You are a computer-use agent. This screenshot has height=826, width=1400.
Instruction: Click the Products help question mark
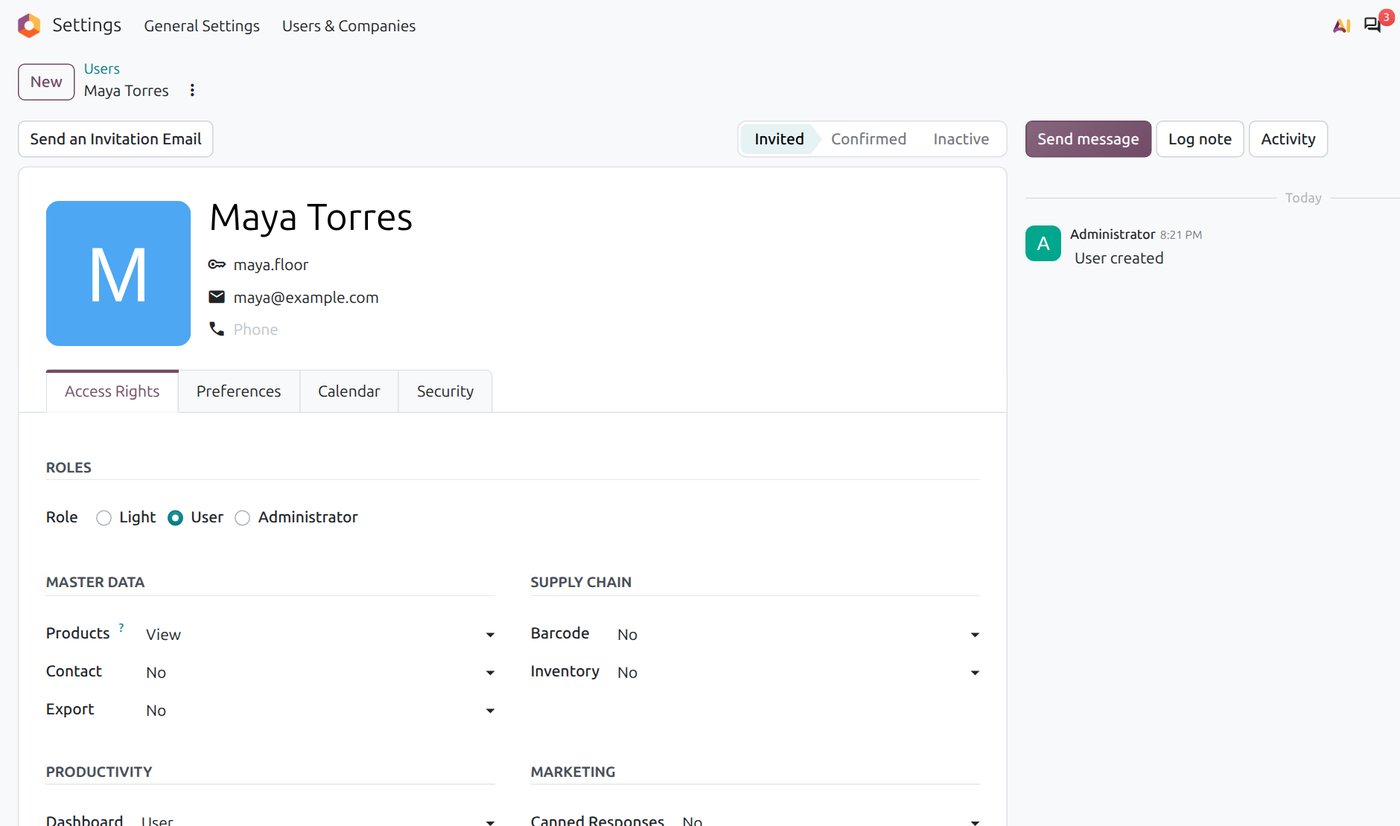tap(121, 628)
